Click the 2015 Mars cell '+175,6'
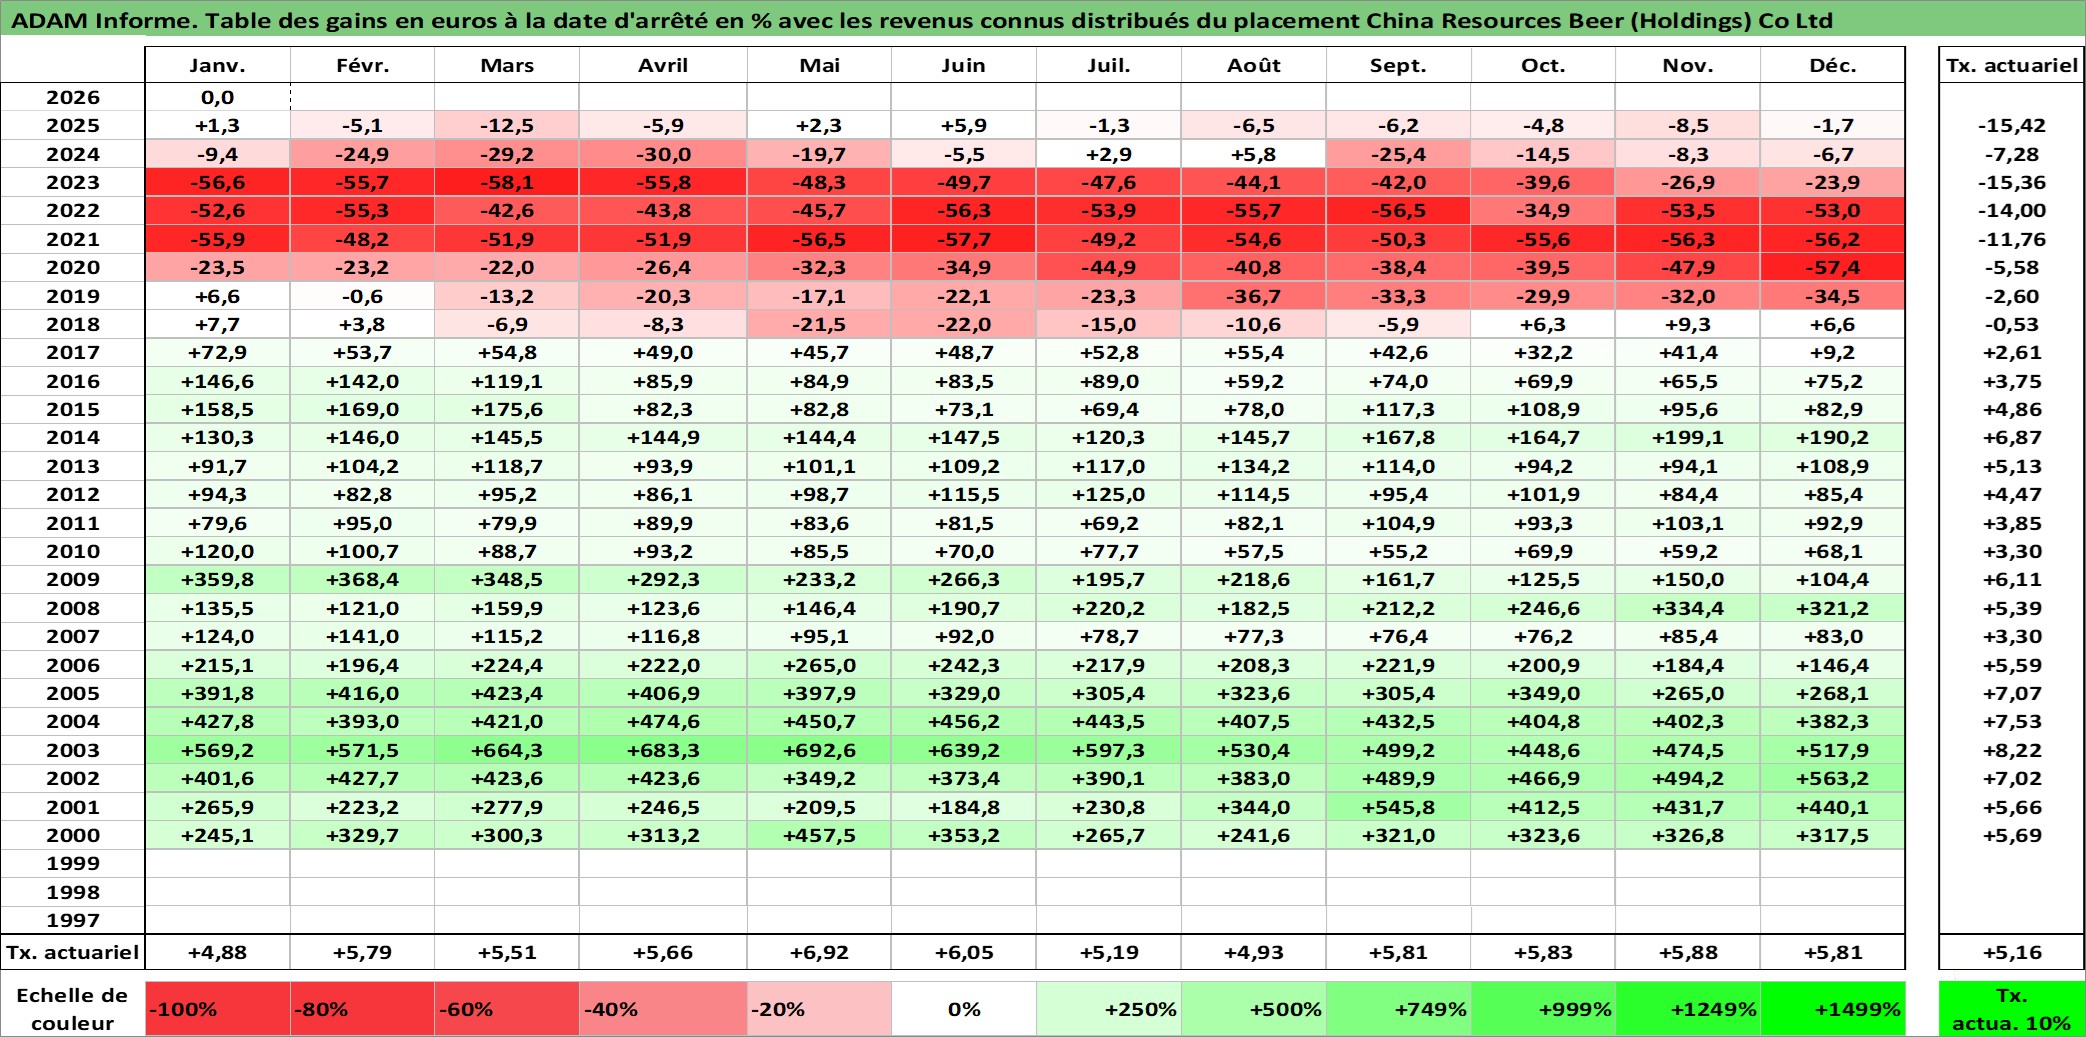The height and width of the screenshot is (1037, 2086). point(507,409)
